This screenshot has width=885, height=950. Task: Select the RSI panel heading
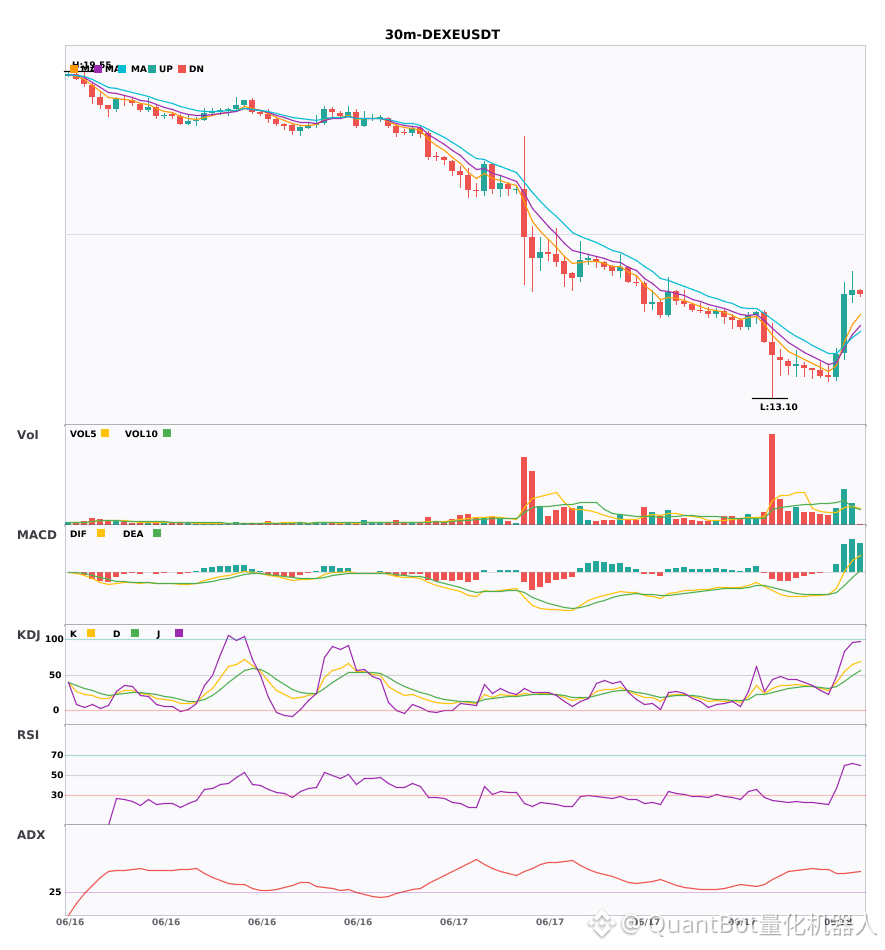(28, 735)
